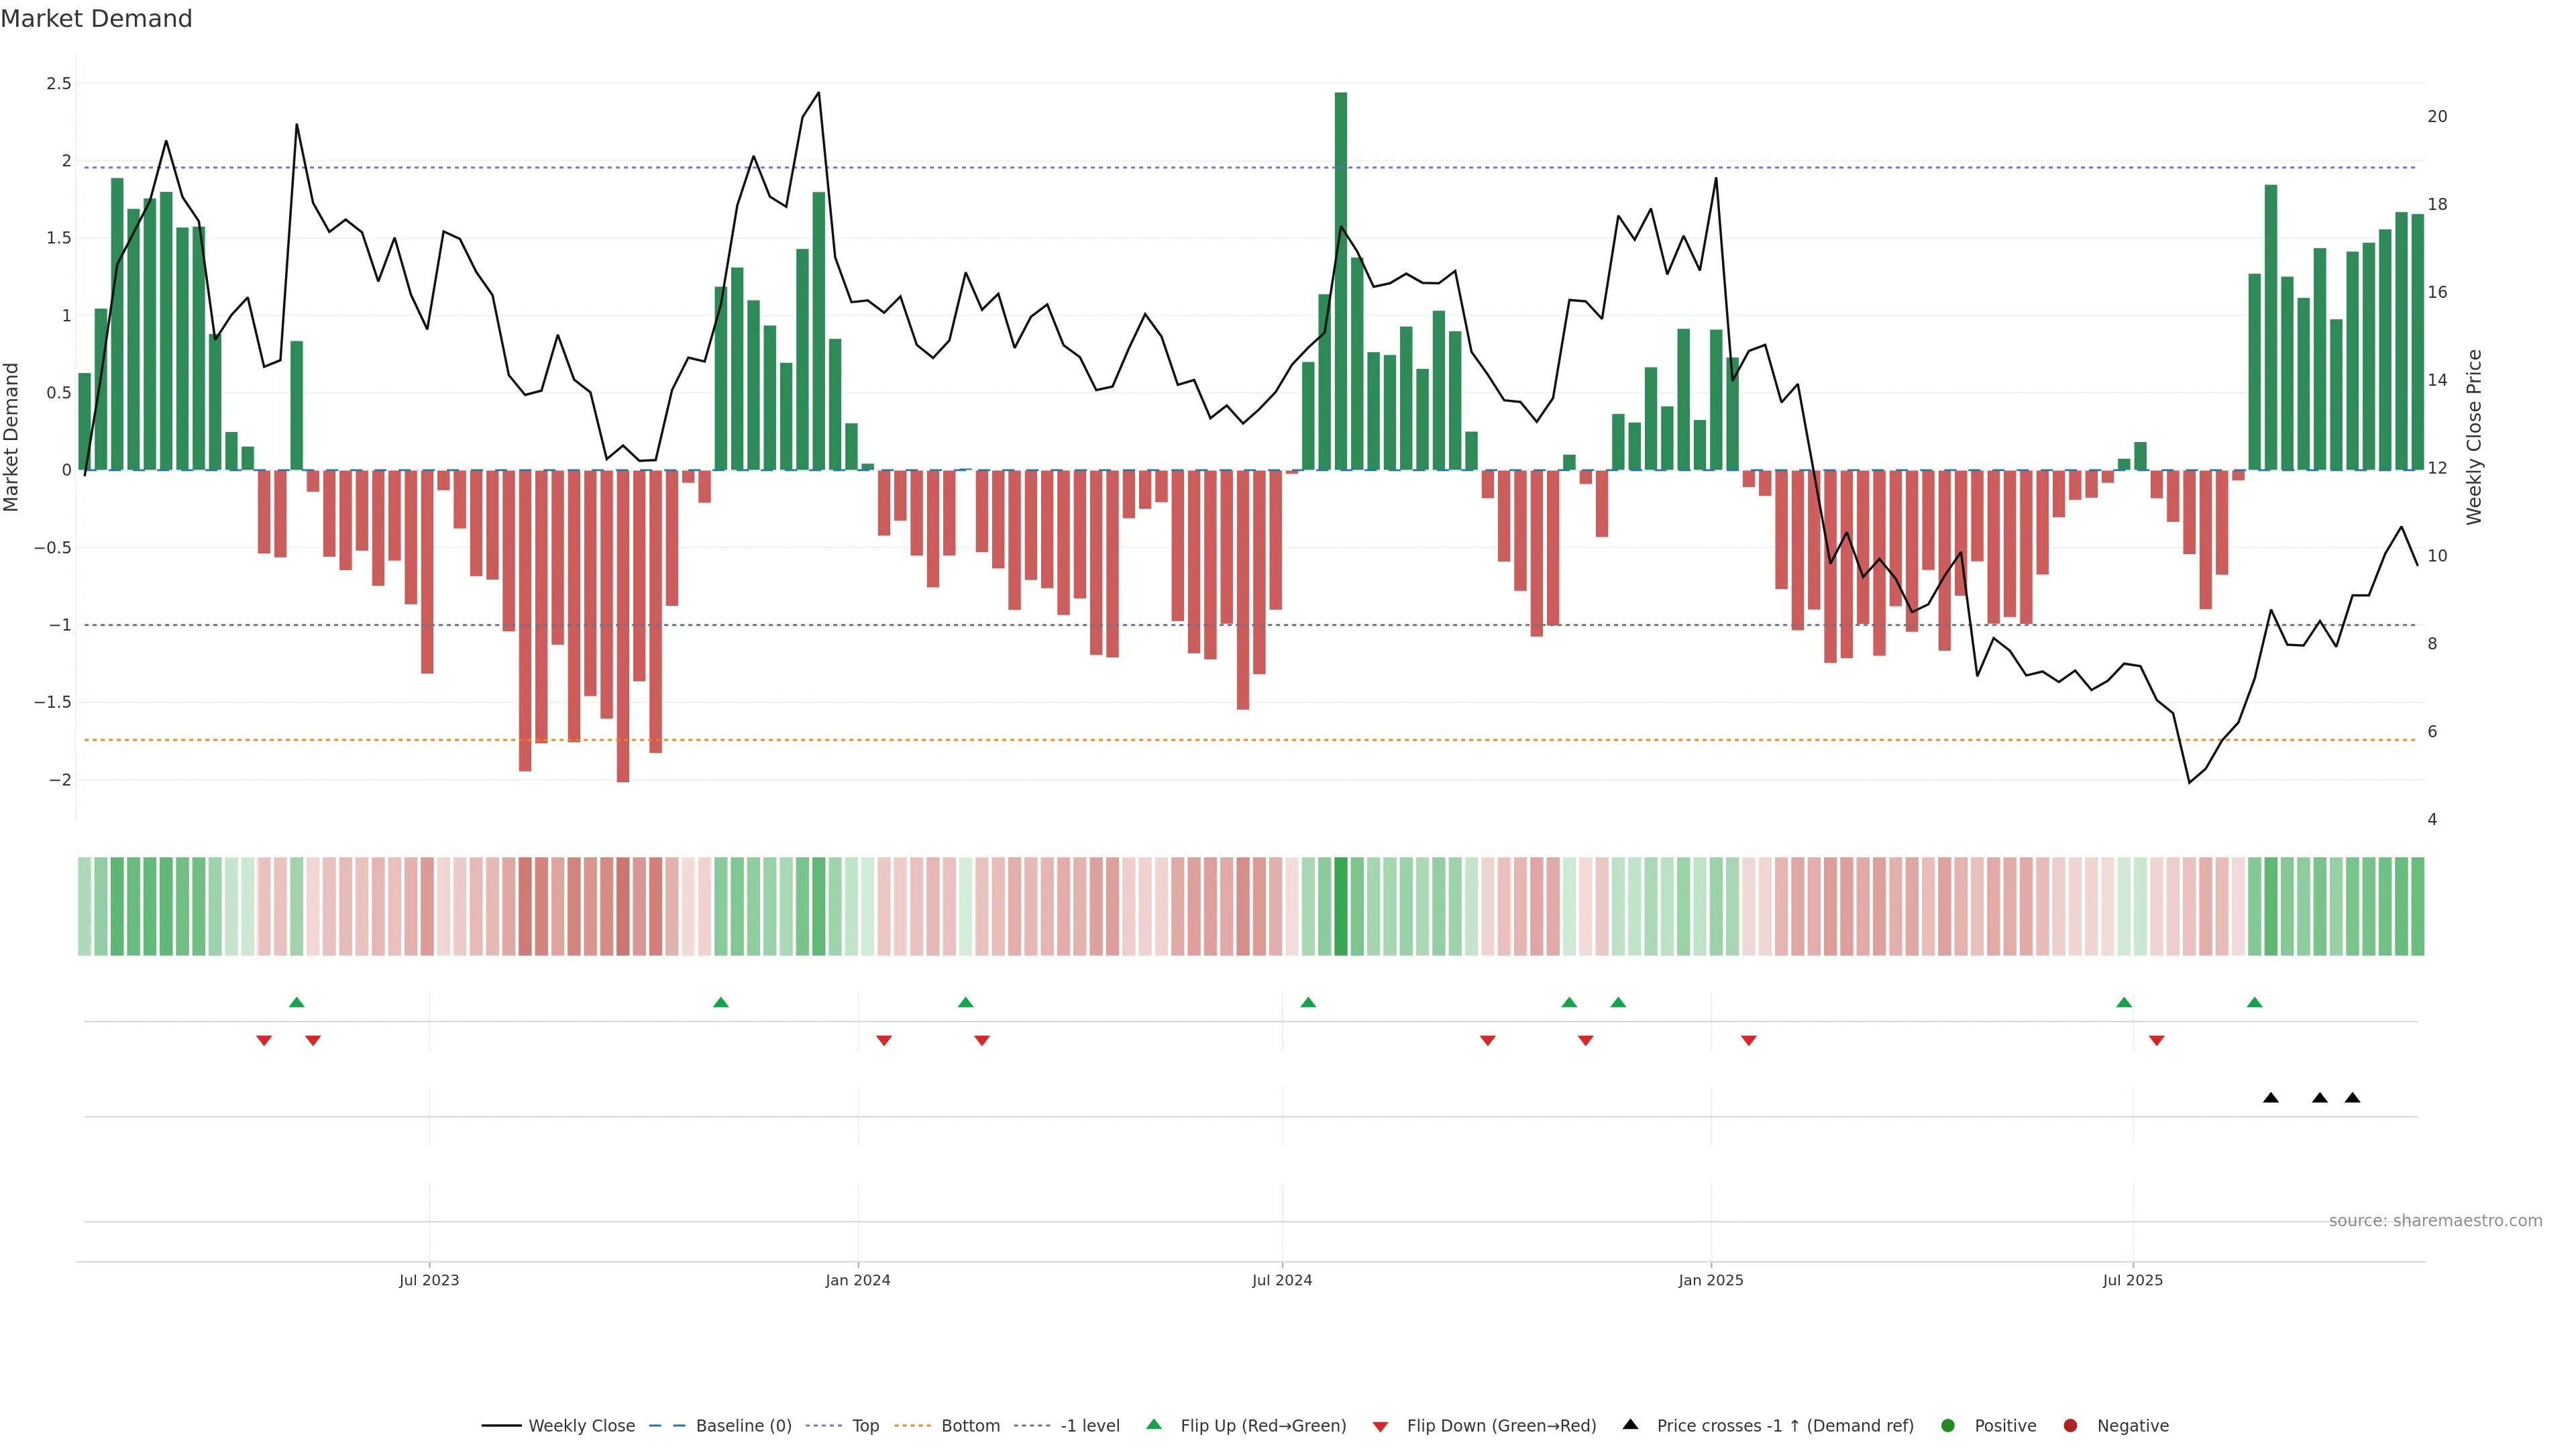
Task: Click the Jul 2023 x-axis label
Action: click(x=429, y=1281)
